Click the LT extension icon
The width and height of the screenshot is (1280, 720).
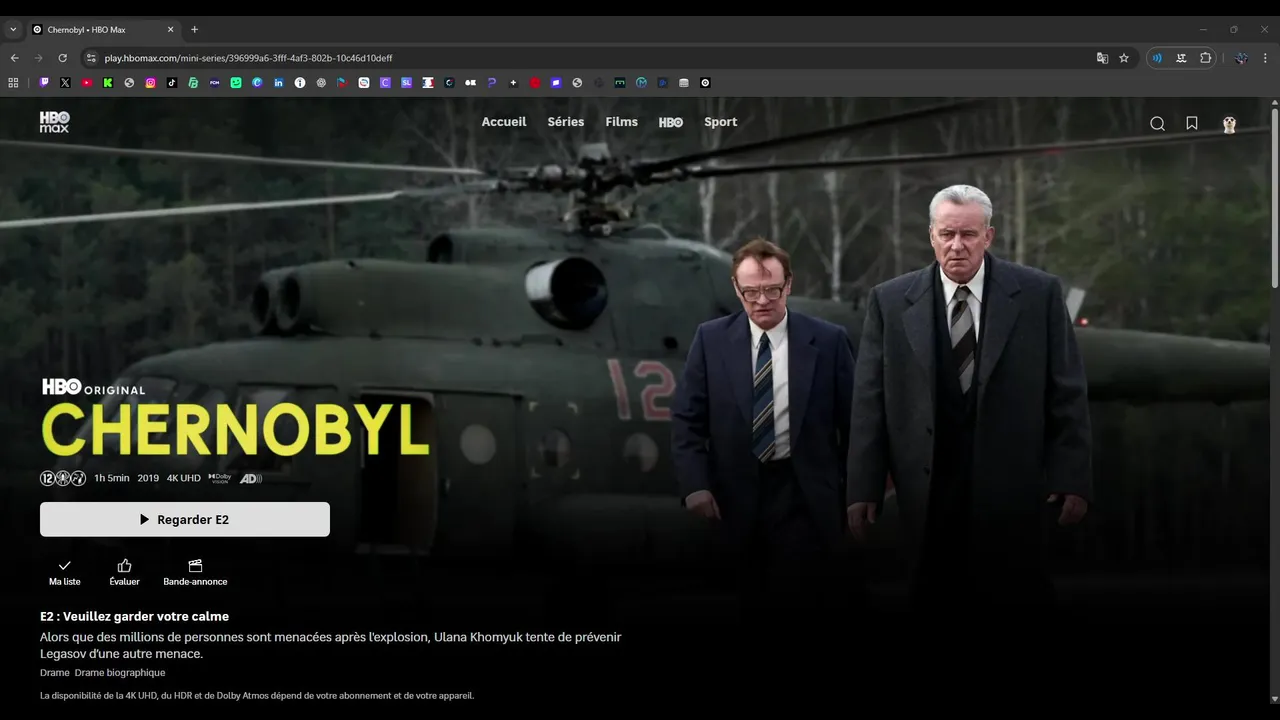coord(1181,58)
